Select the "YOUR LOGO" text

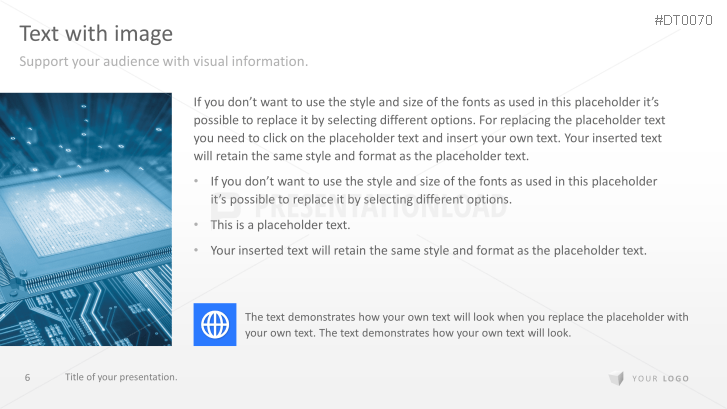coord(660,378)
